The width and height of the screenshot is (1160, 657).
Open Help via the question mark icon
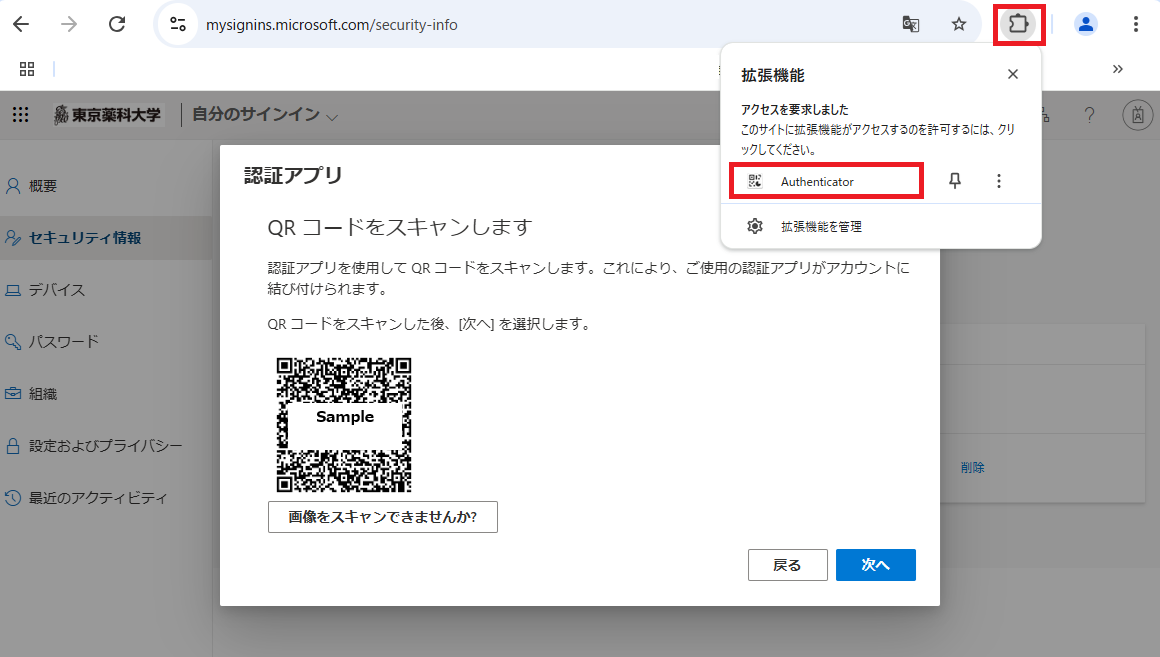tap(1089, 115)
